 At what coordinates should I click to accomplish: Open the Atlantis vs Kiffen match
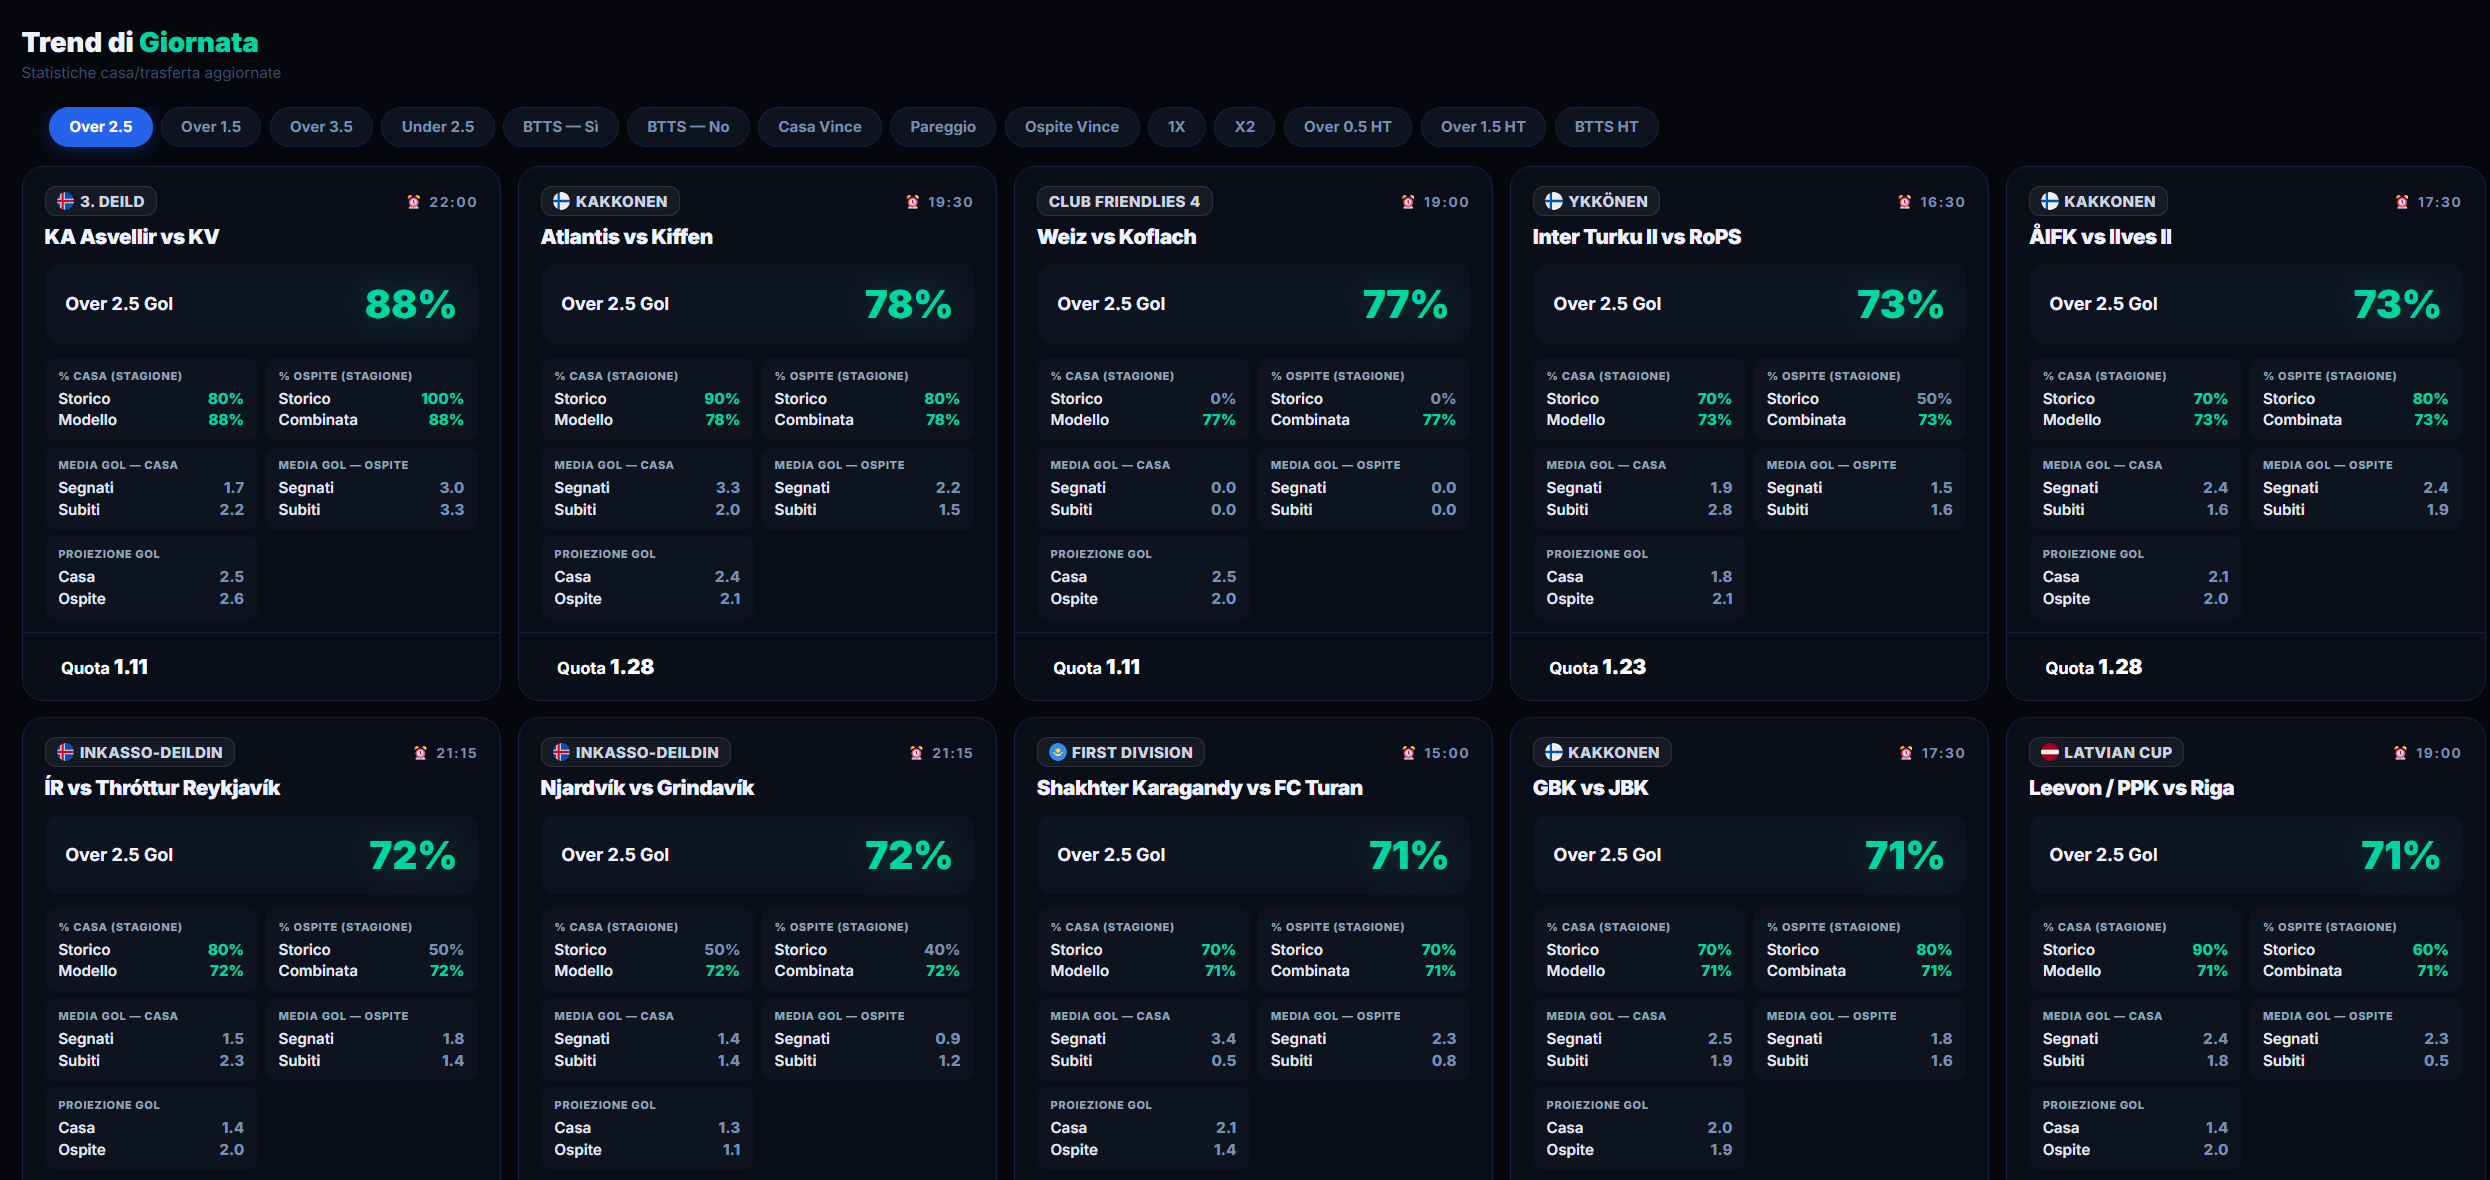[627, 237]
